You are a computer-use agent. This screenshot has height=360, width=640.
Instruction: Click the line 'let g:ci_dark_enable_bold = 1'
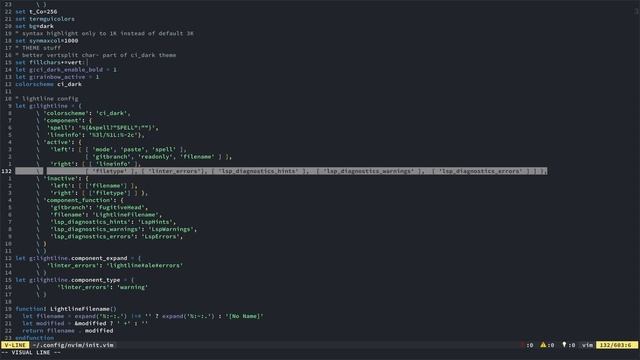[66, 70]
